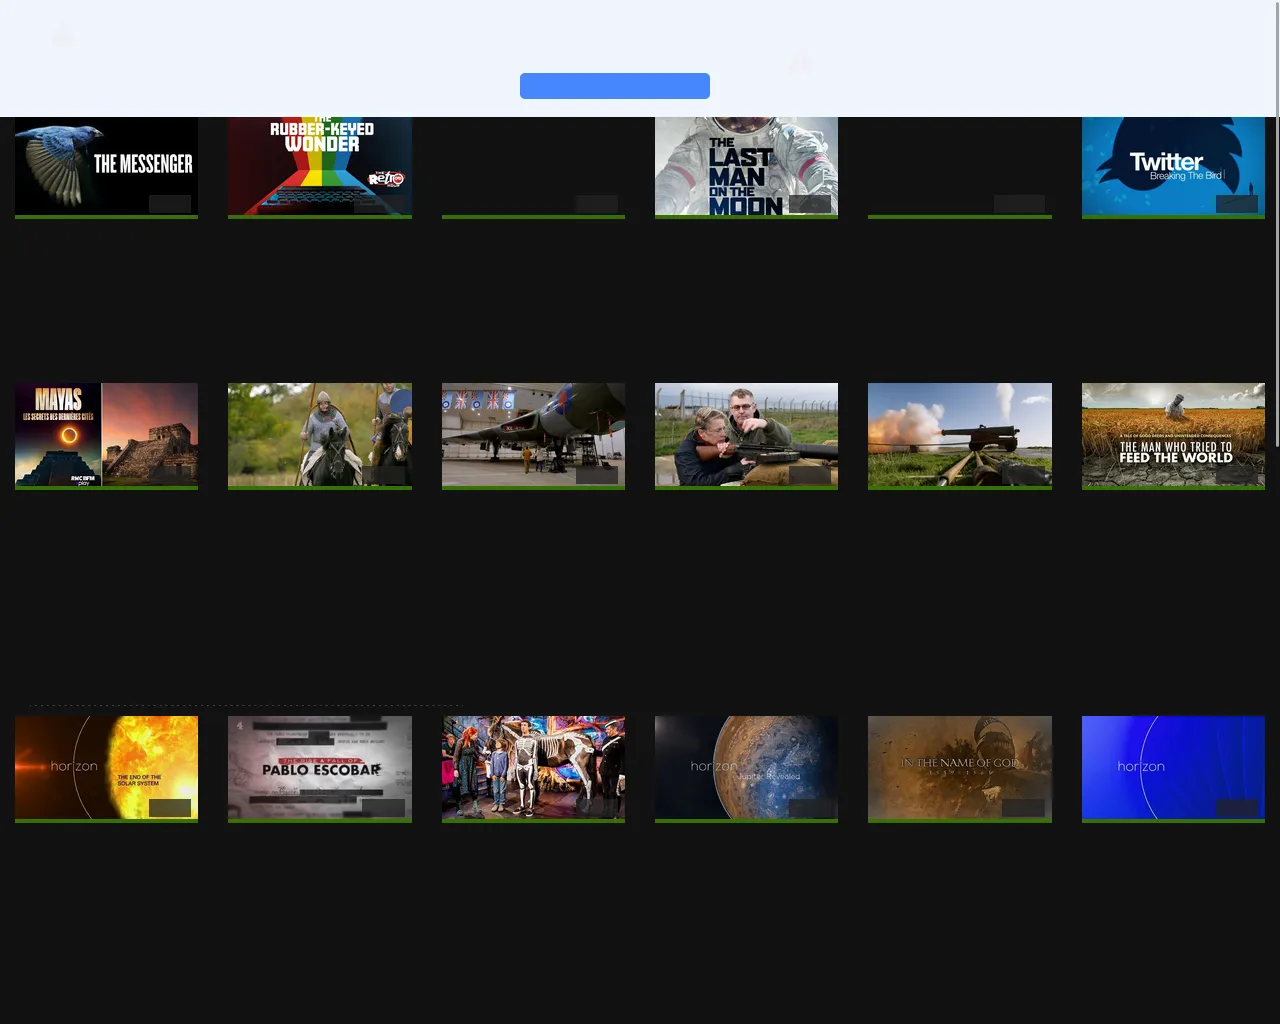The image size is (1280, 1024).
Task: Open the Pablo Escobar documentary thumbnail
Action: click(x=319, y=768)
